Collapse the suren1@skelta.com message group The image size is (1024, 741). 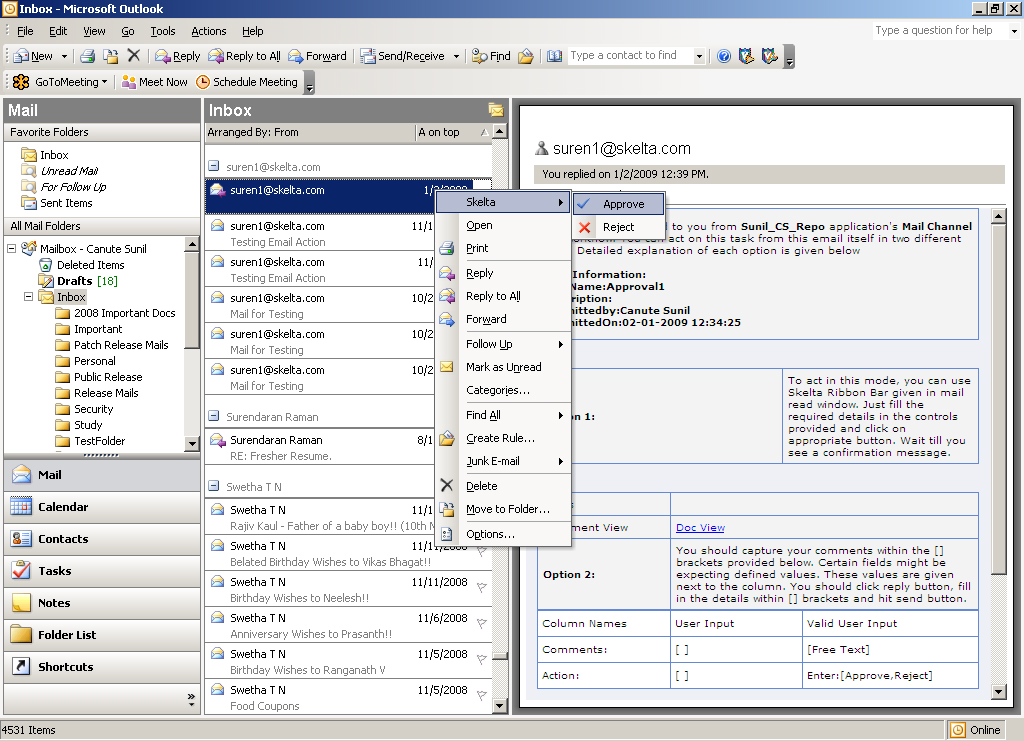[x=213, y=167]
